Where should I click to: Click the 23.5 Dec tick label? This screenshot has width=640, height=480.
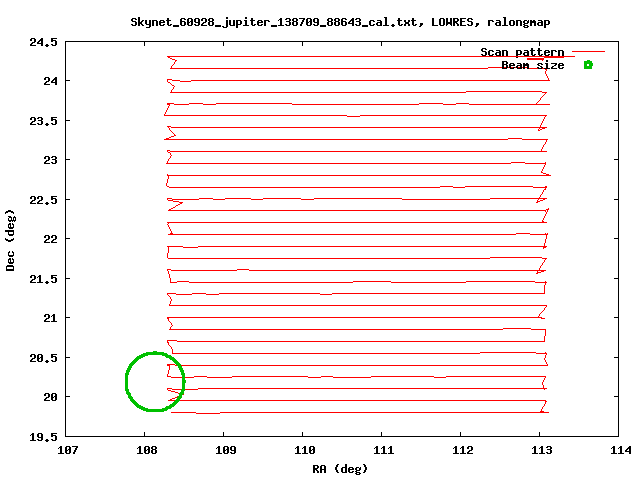coord(43,121)
